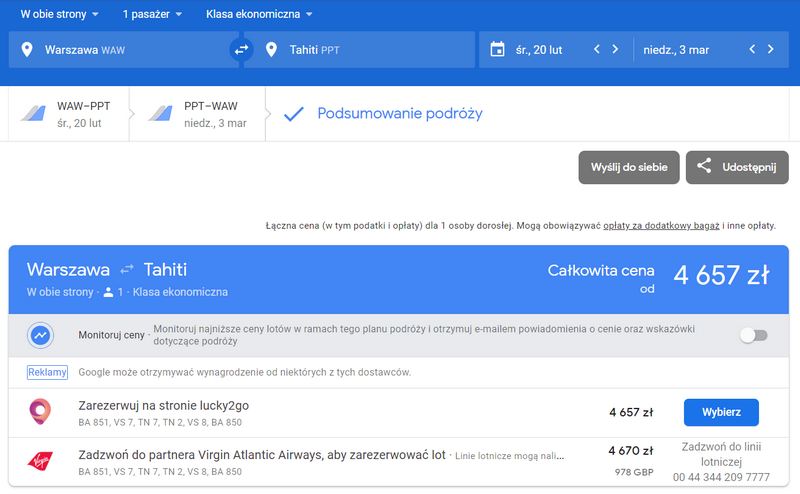The image size is (800, 494).
Task: Click the share icon on Udostępnij
Action: point(704,166)
